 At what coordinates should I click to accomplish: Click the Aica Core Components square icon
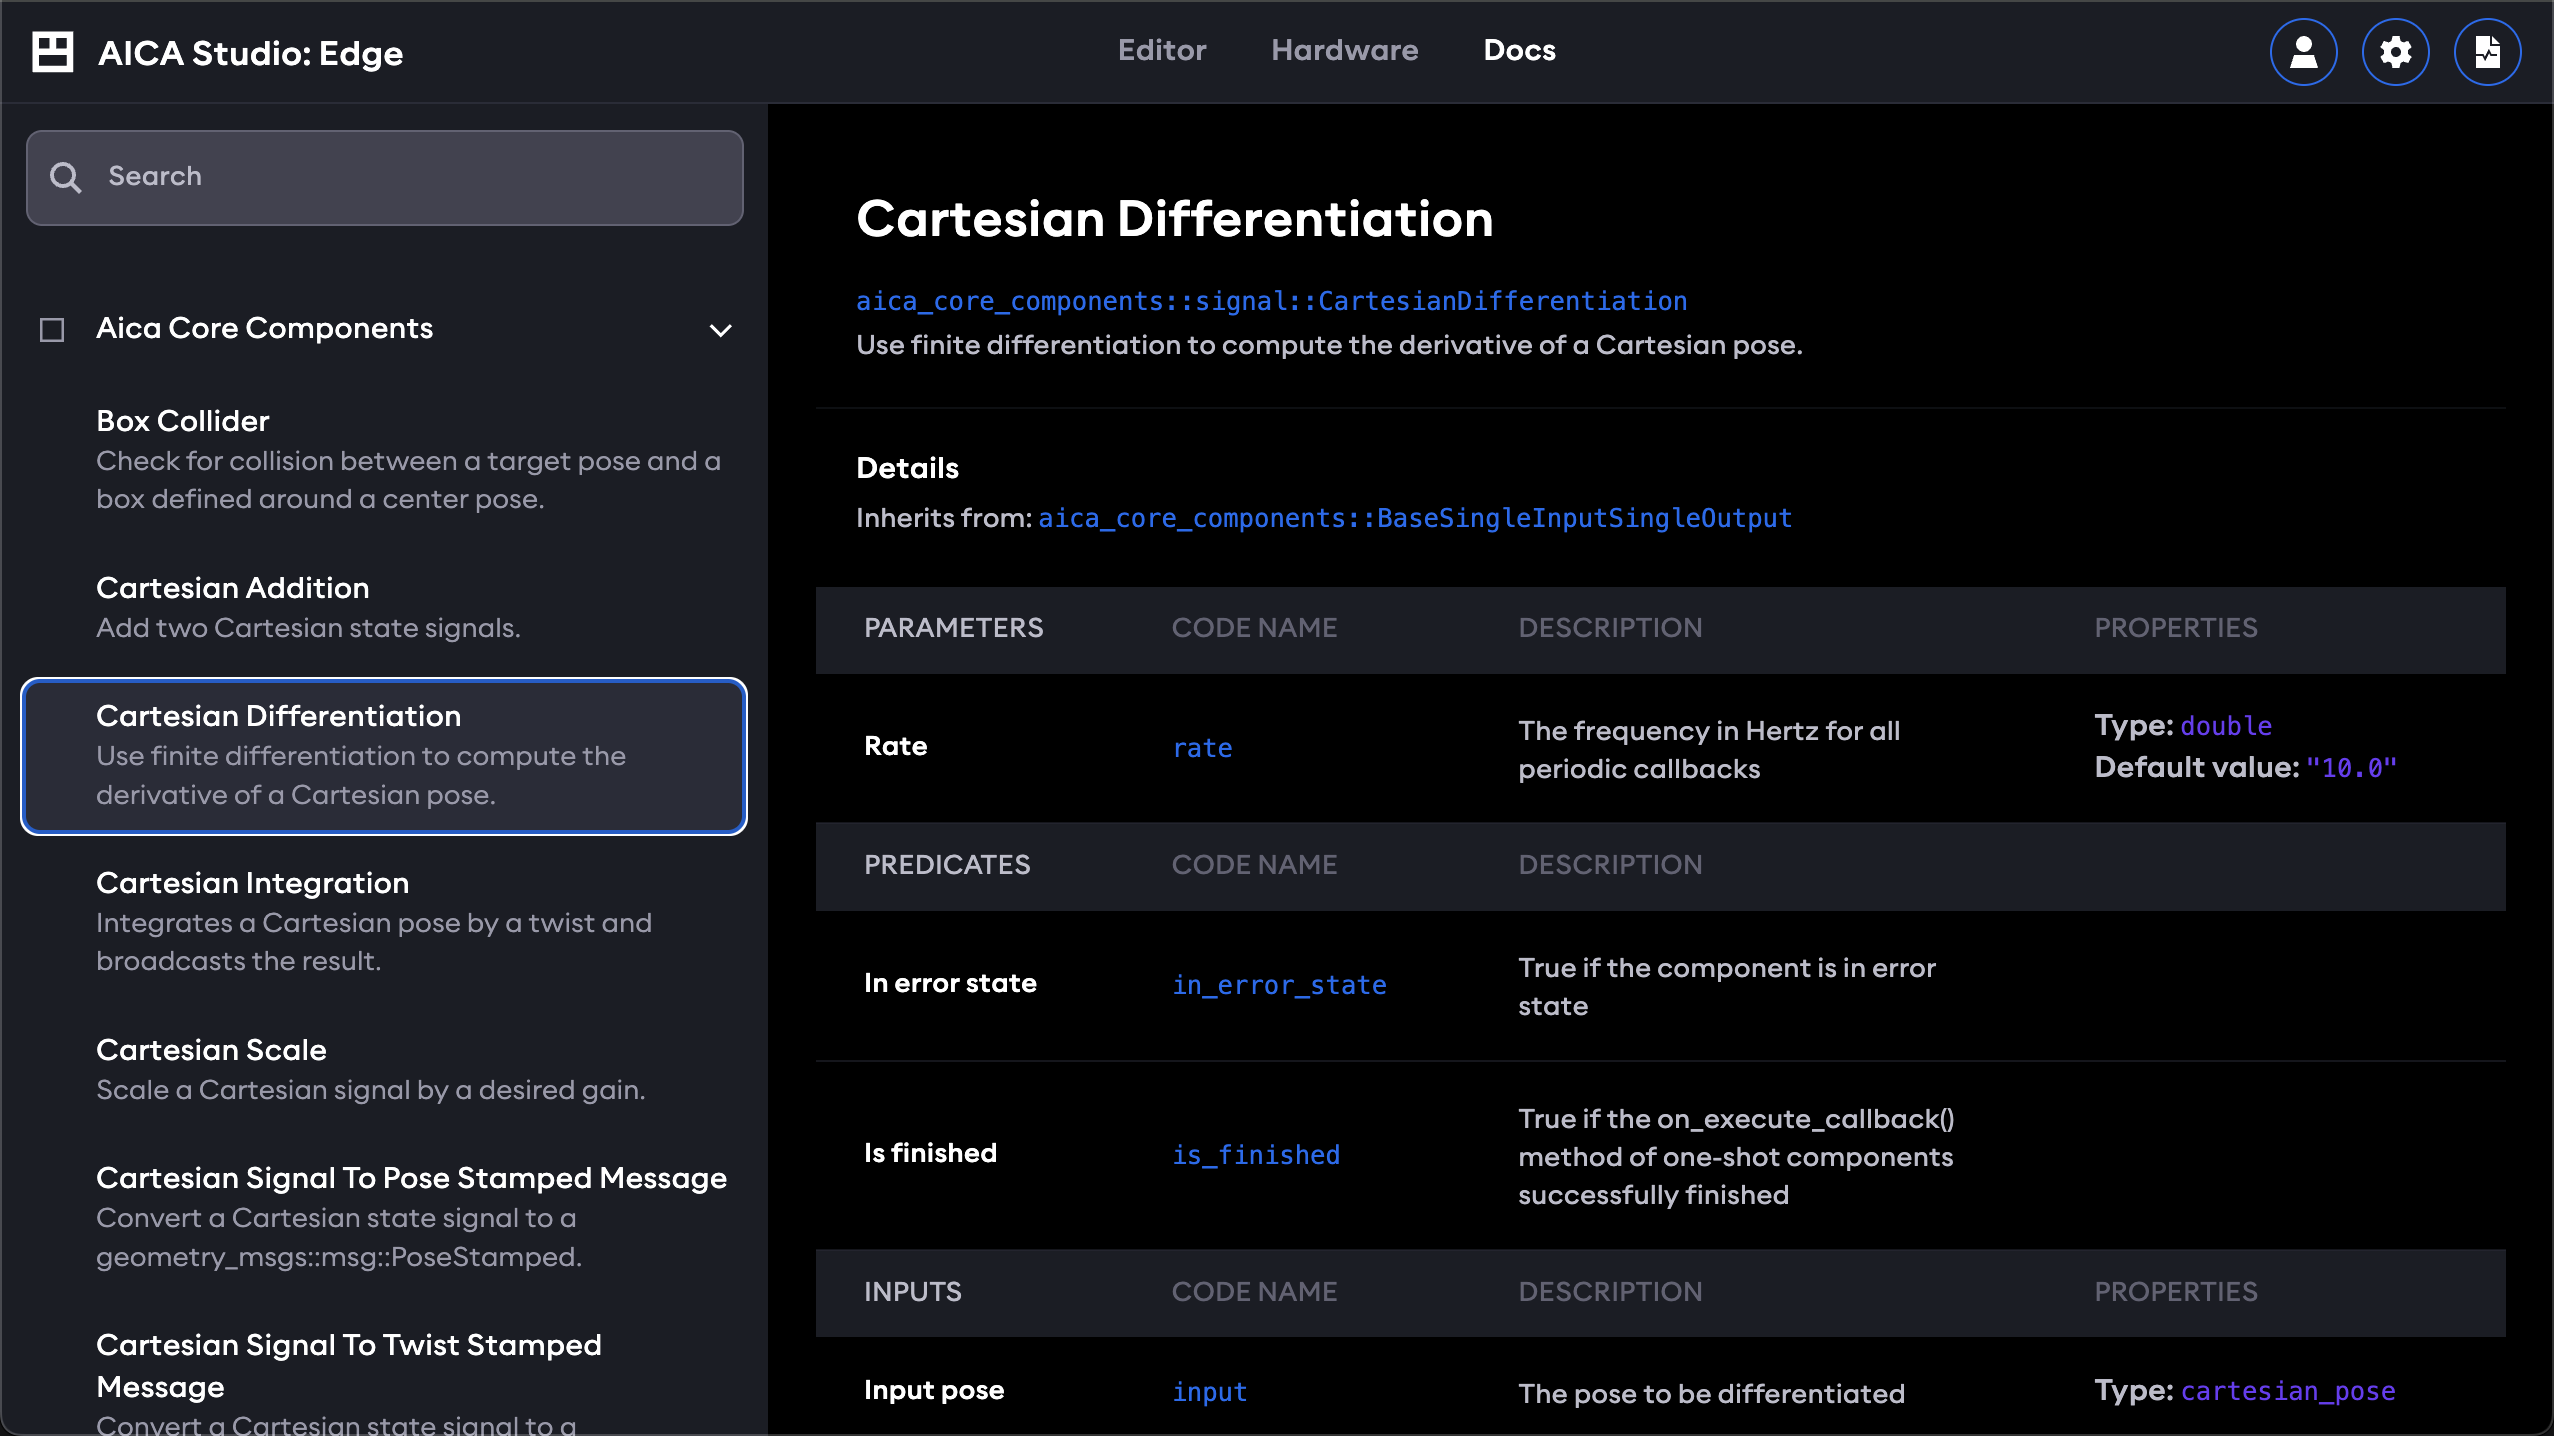[x=52, y=329]
